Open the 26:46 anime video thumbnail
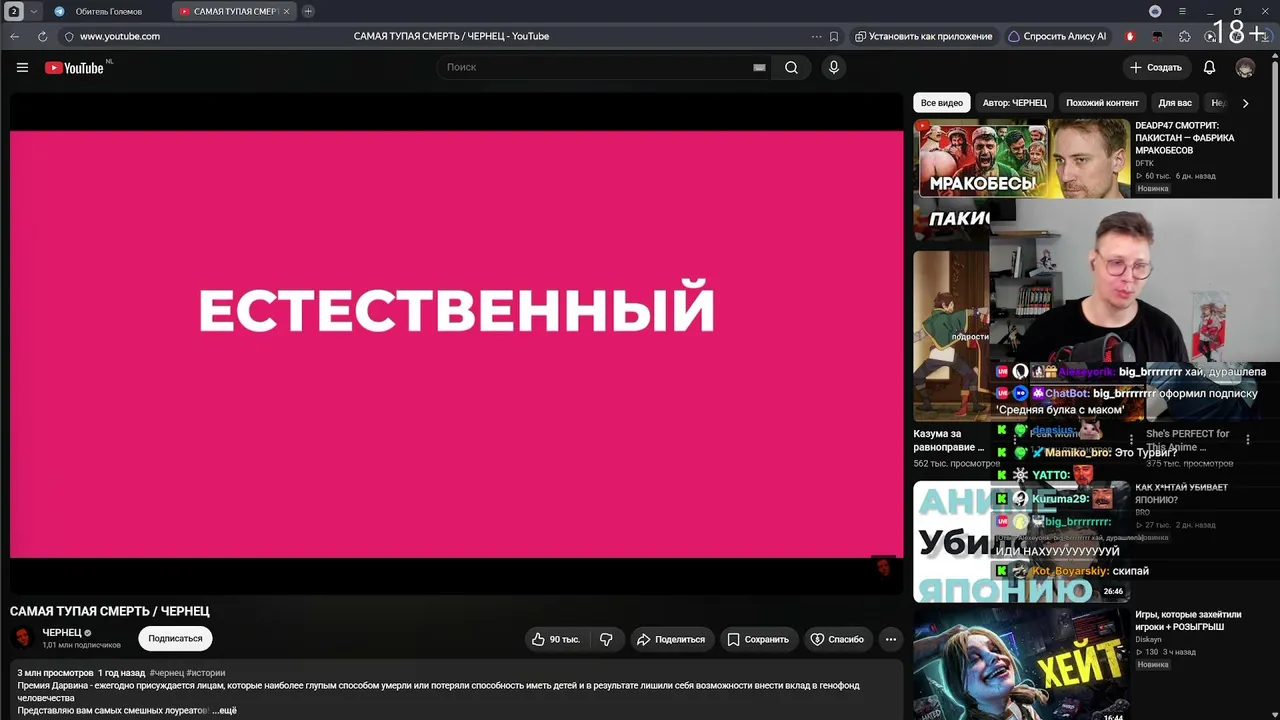The image size is (1280, 720). pyautogui.click(x=1021, y=541)
